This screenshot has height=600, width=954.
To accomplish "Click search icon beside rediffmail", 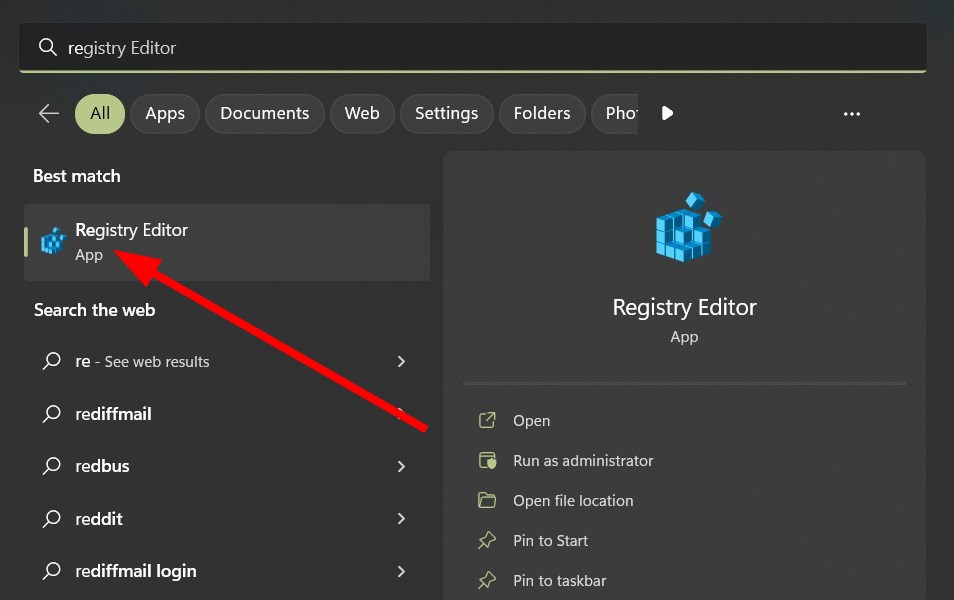I will pos(52,413).
